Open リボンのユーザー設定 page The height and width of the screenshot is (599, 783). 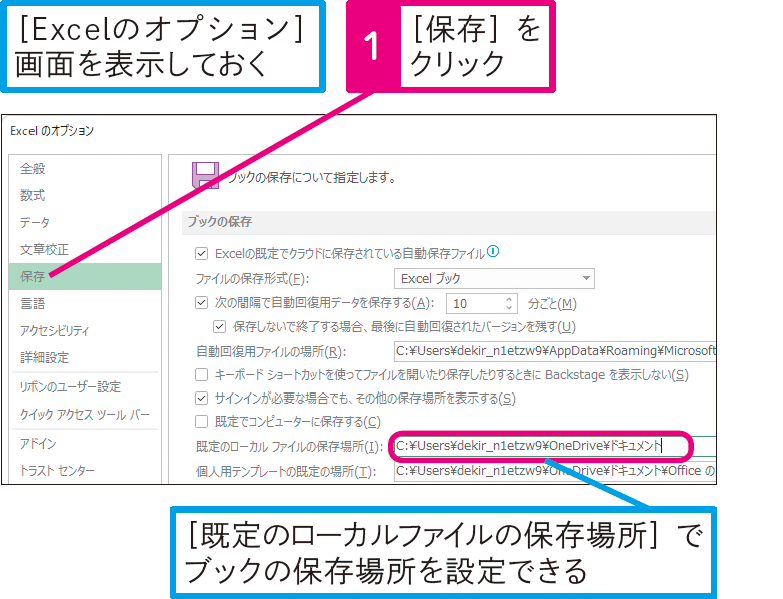[x=70, y=386]
